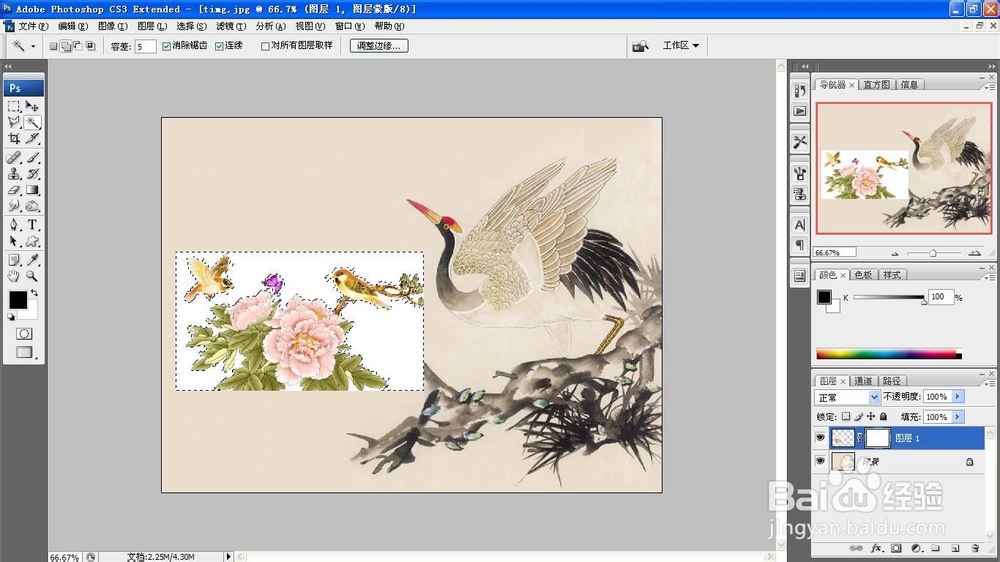Select the History Brush tool
This screenshot has height=562, width=1000.
[33, 174]
